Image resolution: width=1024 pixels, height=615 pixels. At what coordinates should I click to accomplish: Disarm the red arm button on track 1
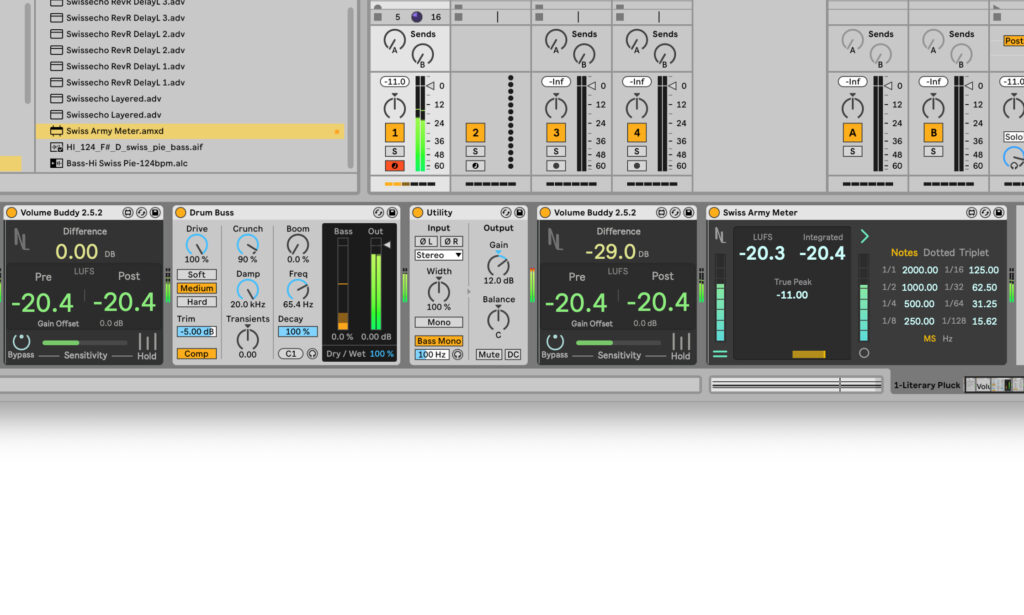point(394,166)
